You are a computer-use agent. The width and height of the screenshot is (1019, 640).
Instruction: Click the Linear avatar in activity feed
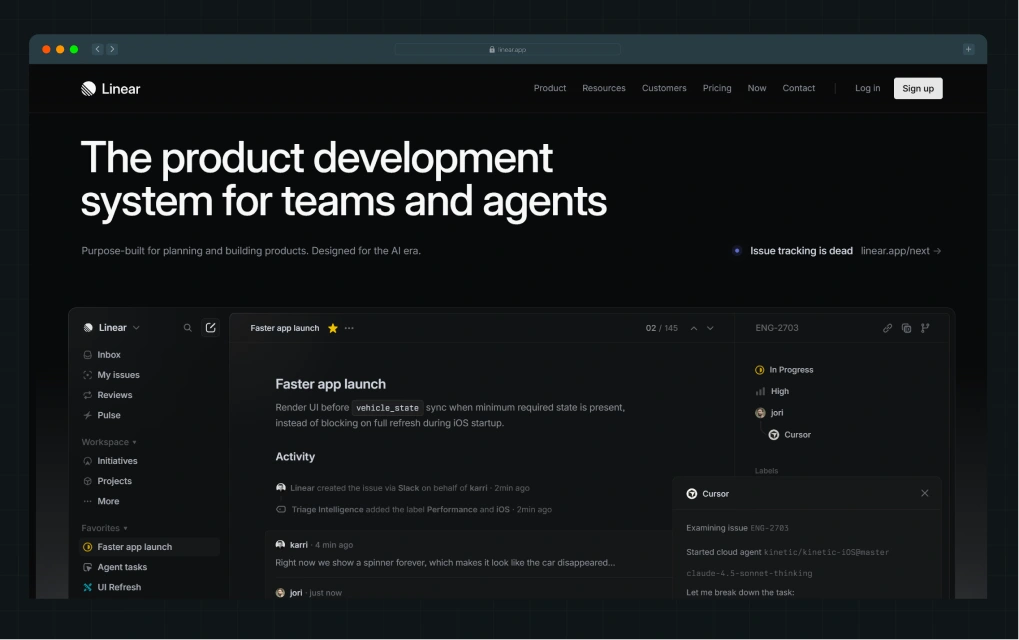click(x=281, y=487)
